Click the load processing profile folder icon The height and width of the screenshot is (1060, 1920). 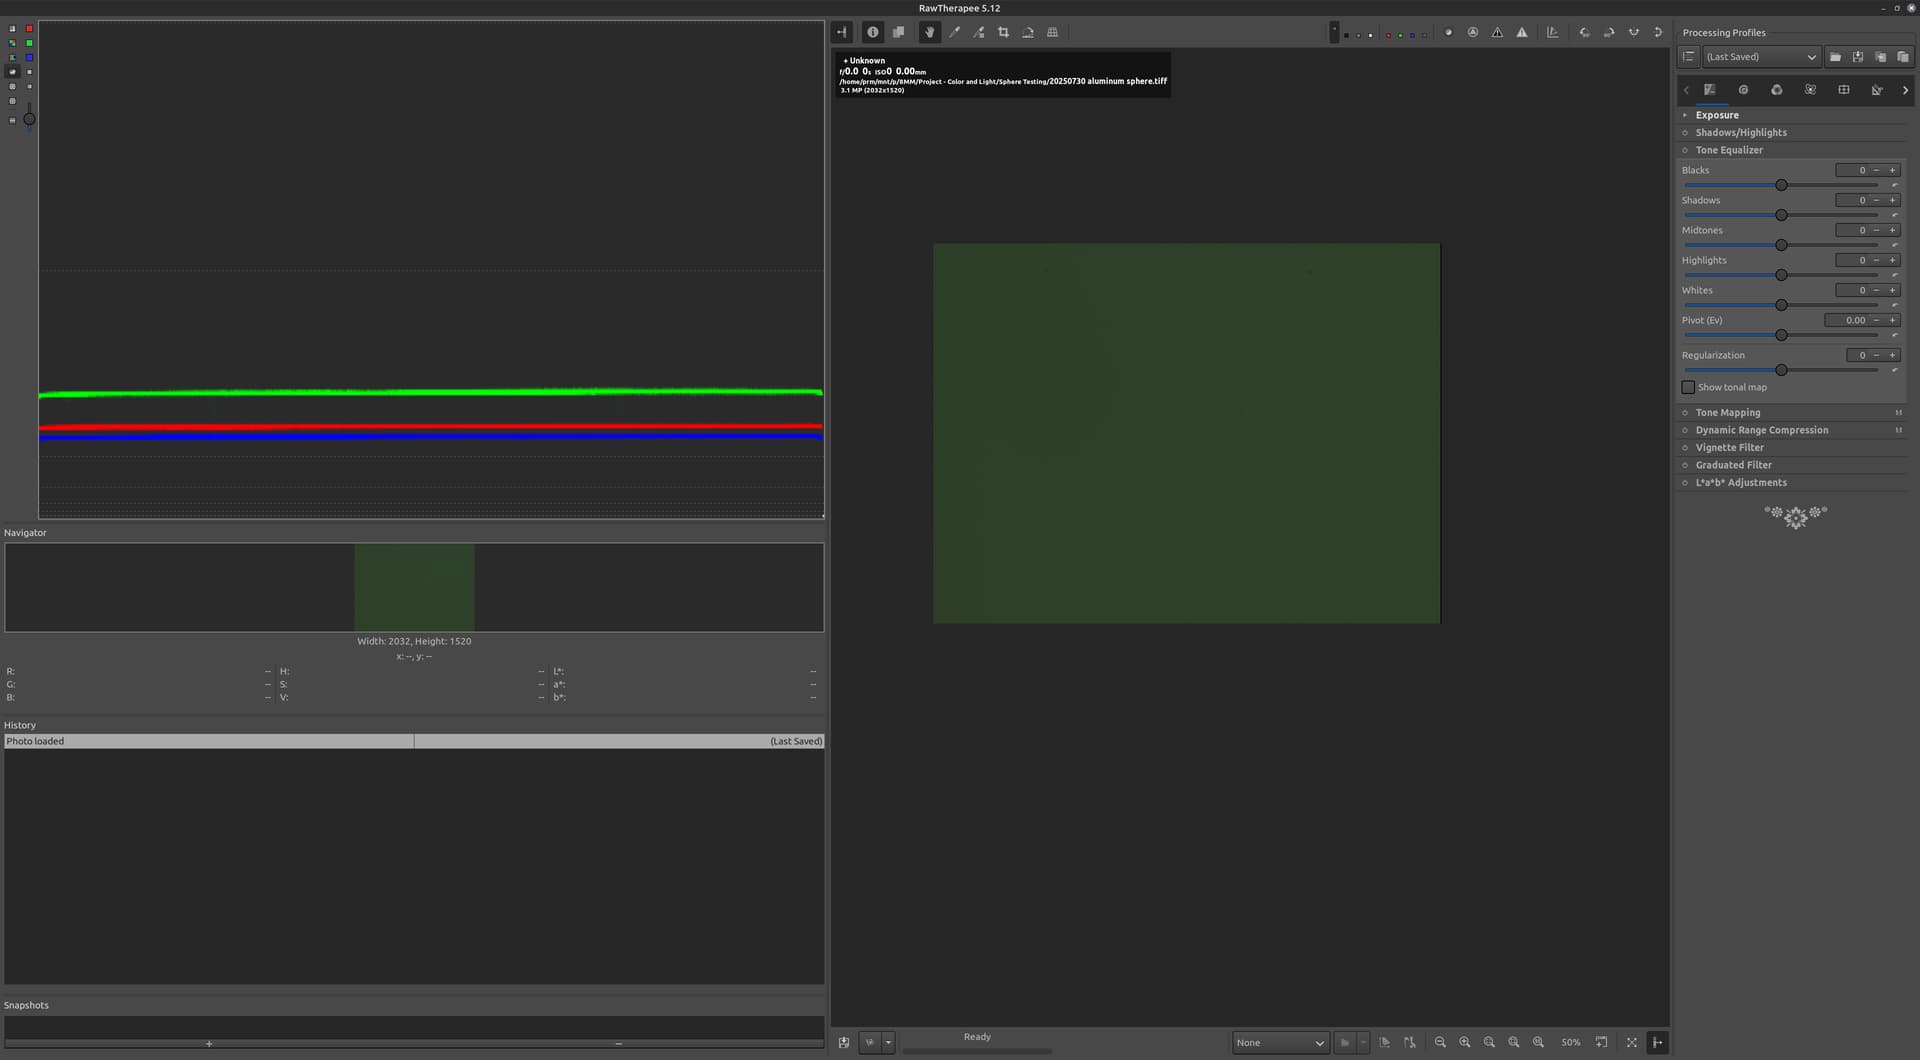pyautogui.click(x=1835, y=57)
